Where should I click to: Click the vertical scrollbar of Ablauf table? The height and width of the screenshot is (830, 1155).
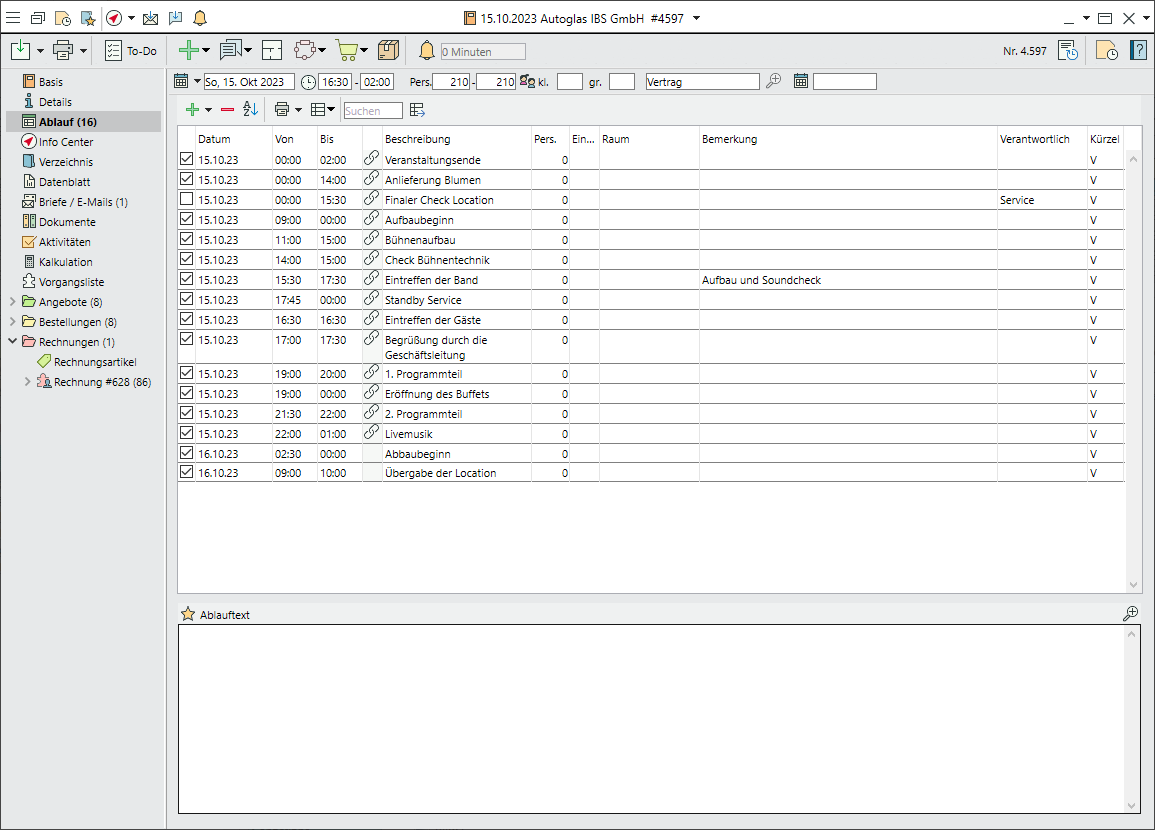1133,370
